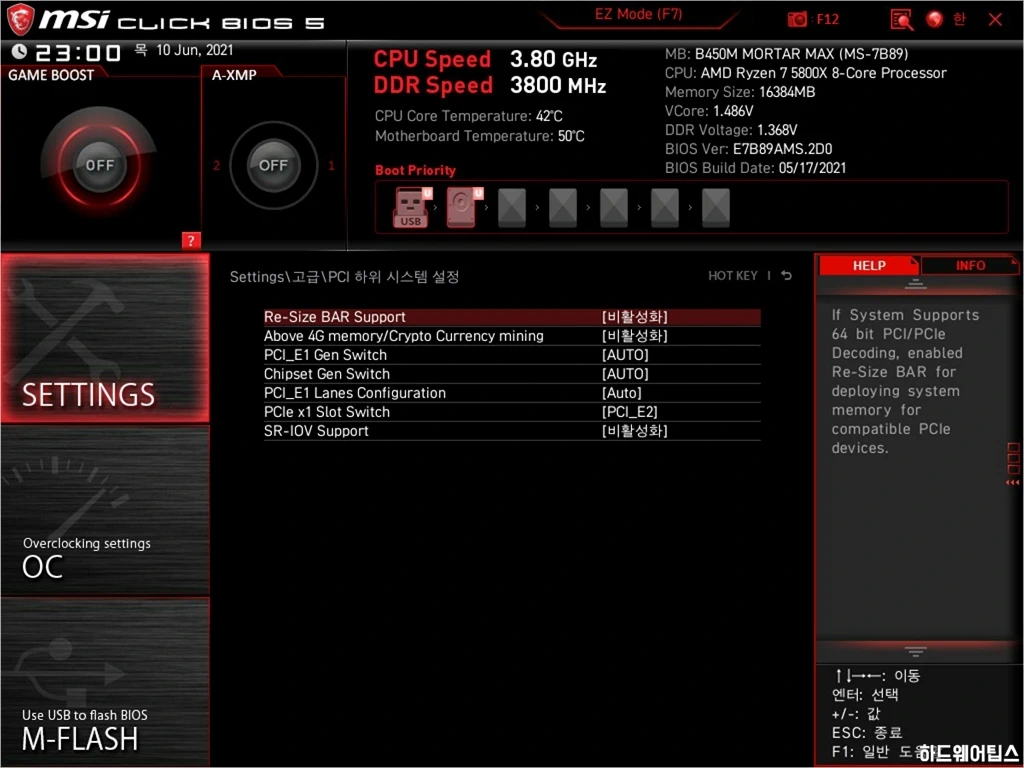Click the DDR Speed 3800 MHz value
This screenshot has width=1024, height=768.
pyautogui.click(x=558, y=86)
